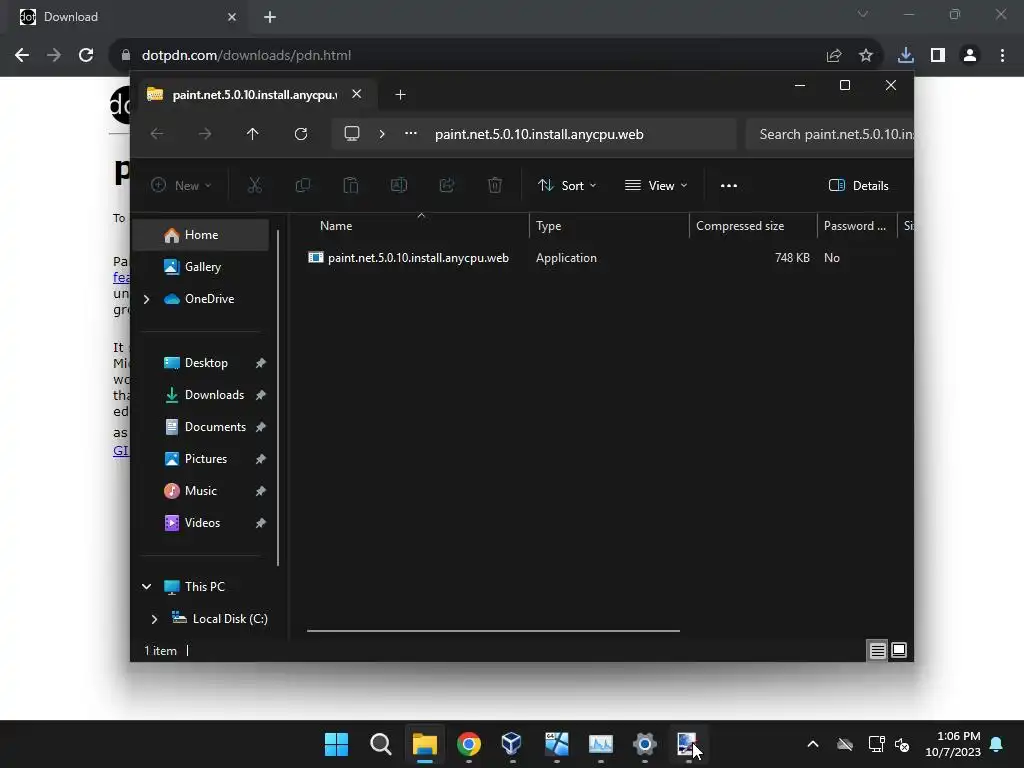Click the Explorer Forward arrow

pyautogui.click(x=205, y=134)
